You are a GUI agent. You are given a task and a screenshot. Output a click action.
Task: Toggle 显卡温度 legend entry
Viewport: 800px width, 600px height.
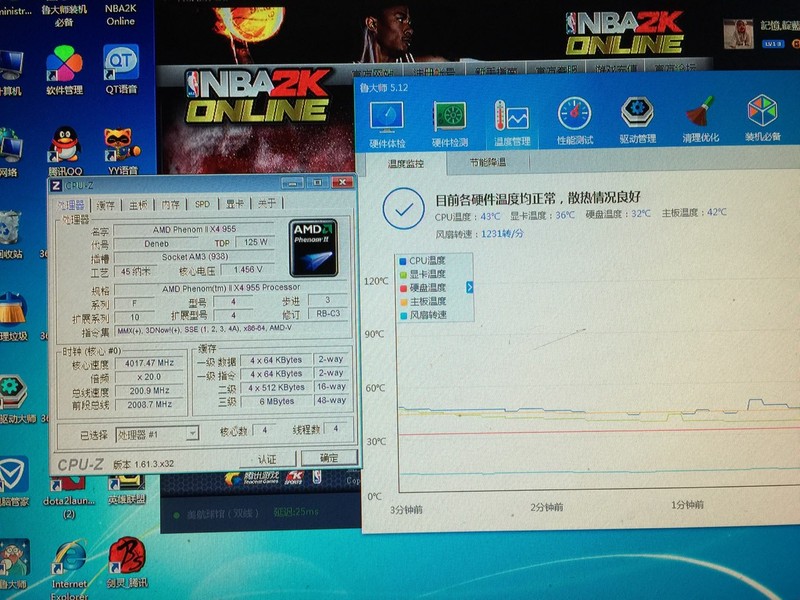(x=422, y=274)
